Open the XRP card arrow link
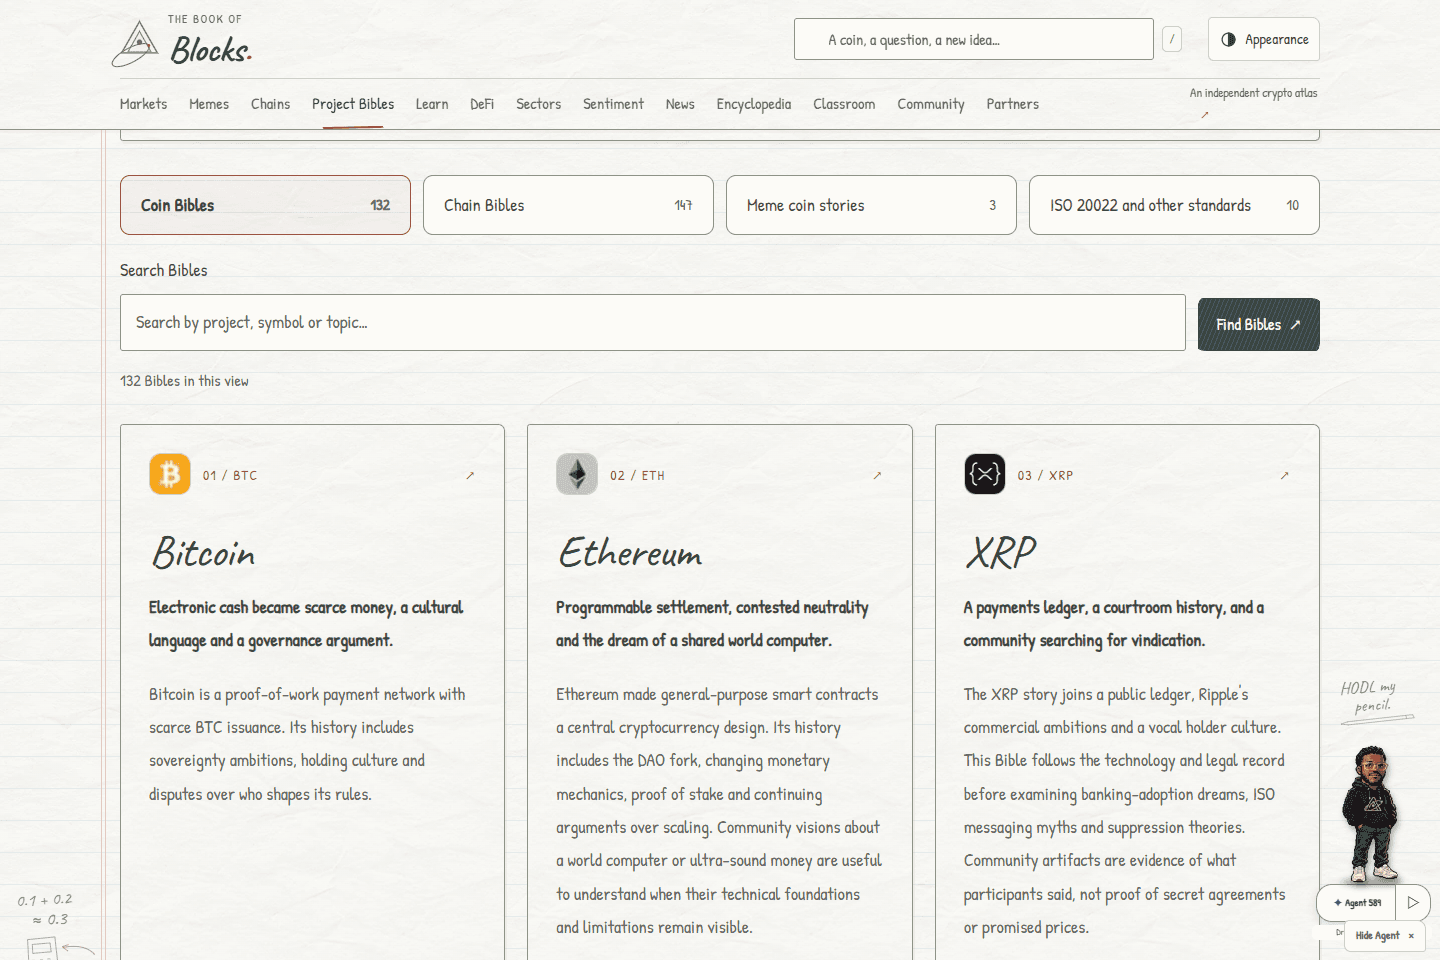 tap(1285, 475)
